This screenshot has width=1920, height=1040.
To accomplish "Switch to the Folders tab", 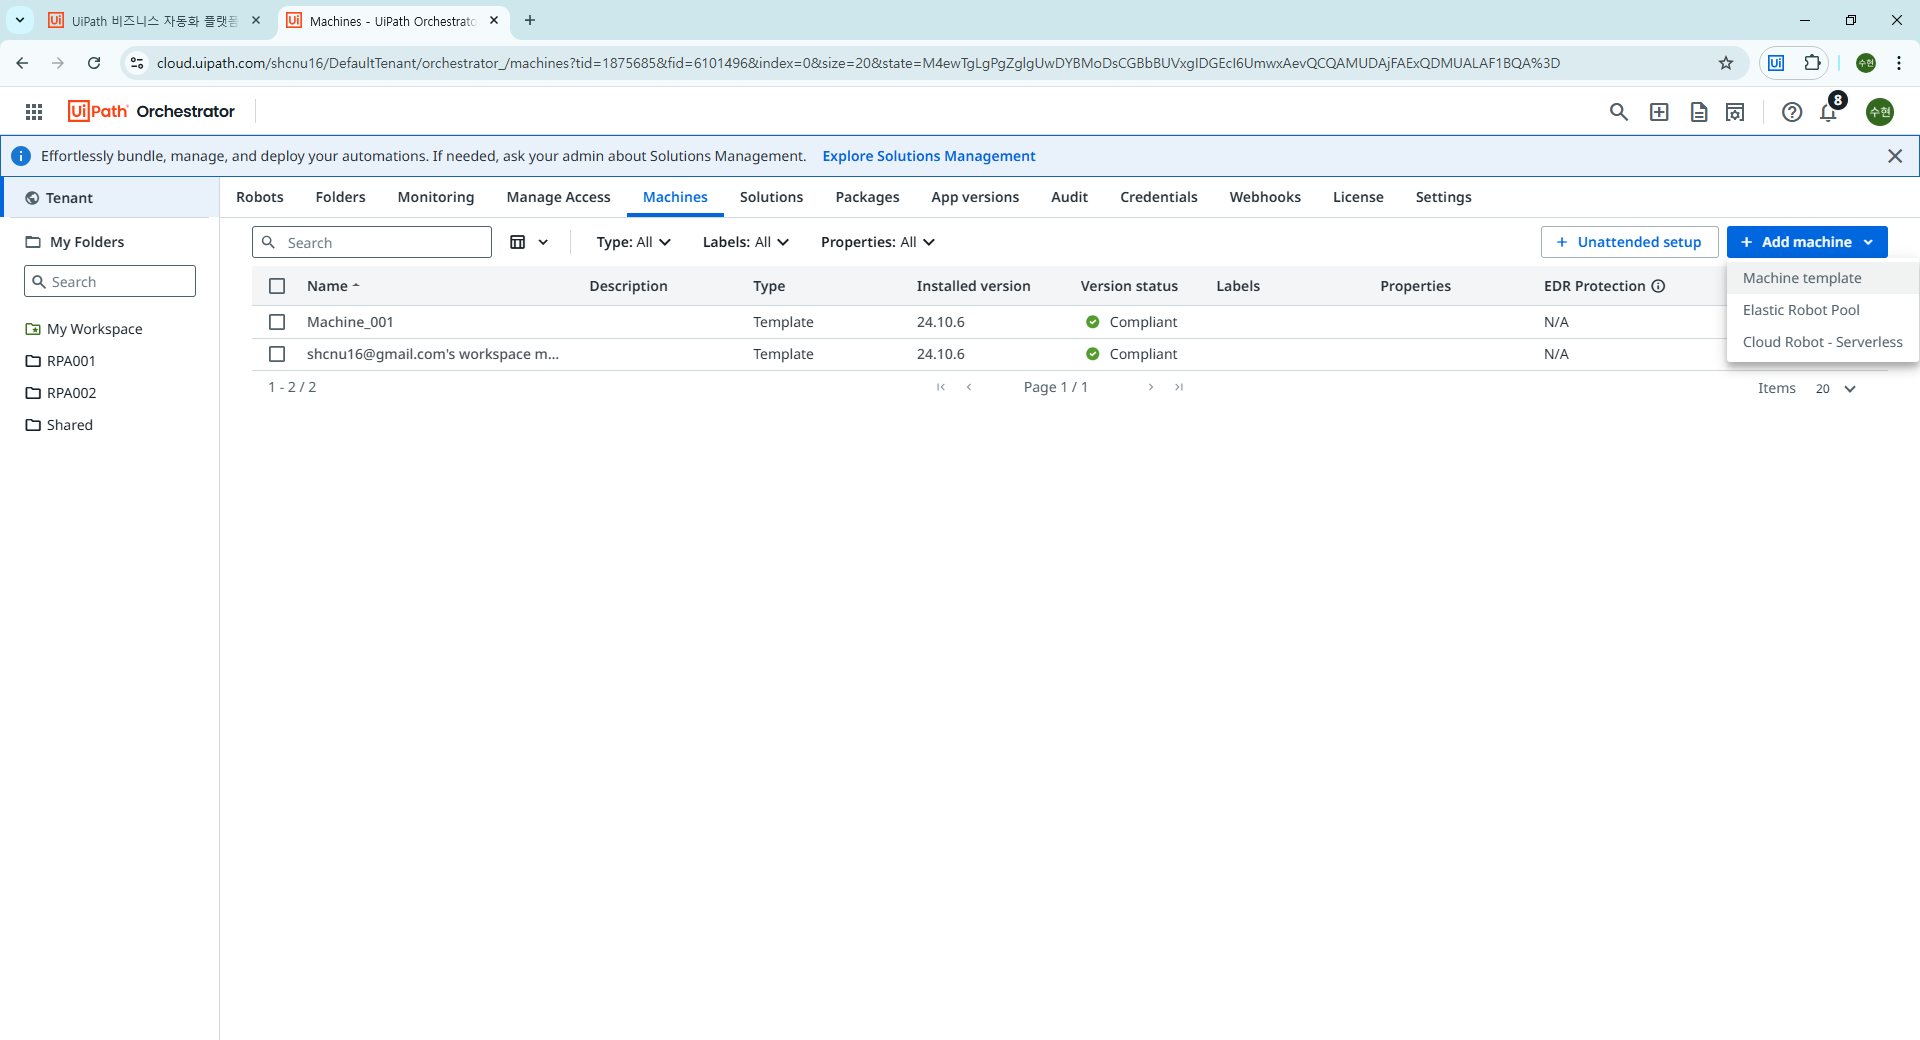I will pos(341,197).
